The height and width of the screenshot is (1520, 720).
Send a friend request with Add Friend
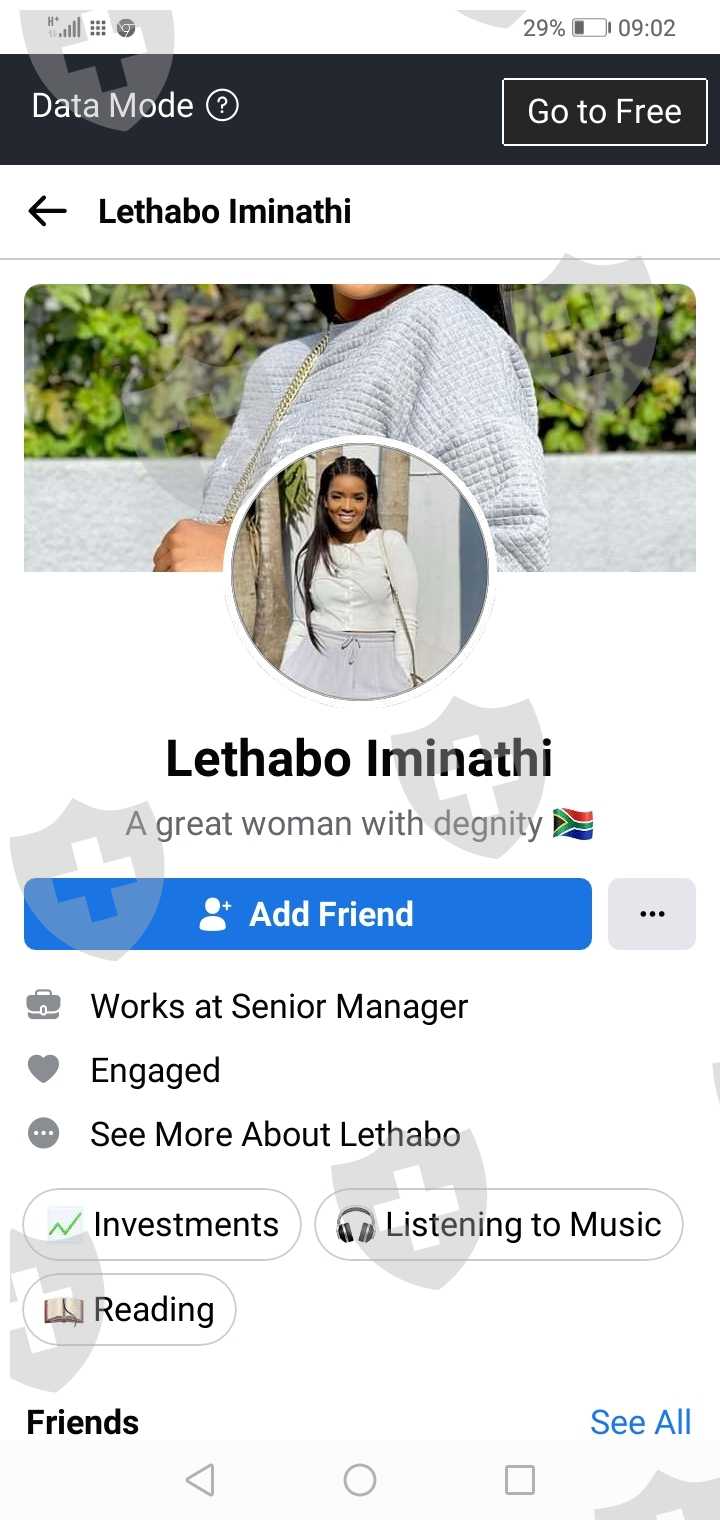tap(308, 913)
